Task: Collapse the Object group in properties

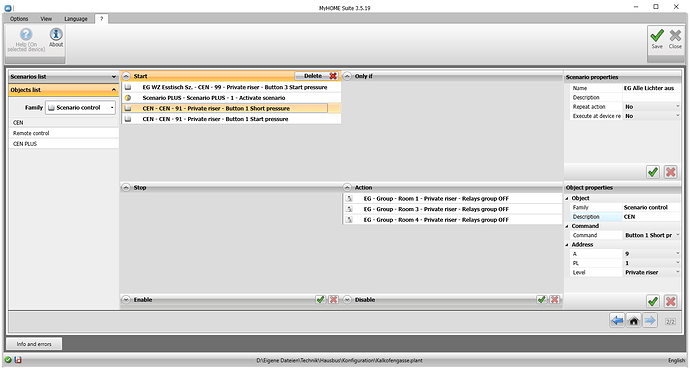Action: coord(567,199)
